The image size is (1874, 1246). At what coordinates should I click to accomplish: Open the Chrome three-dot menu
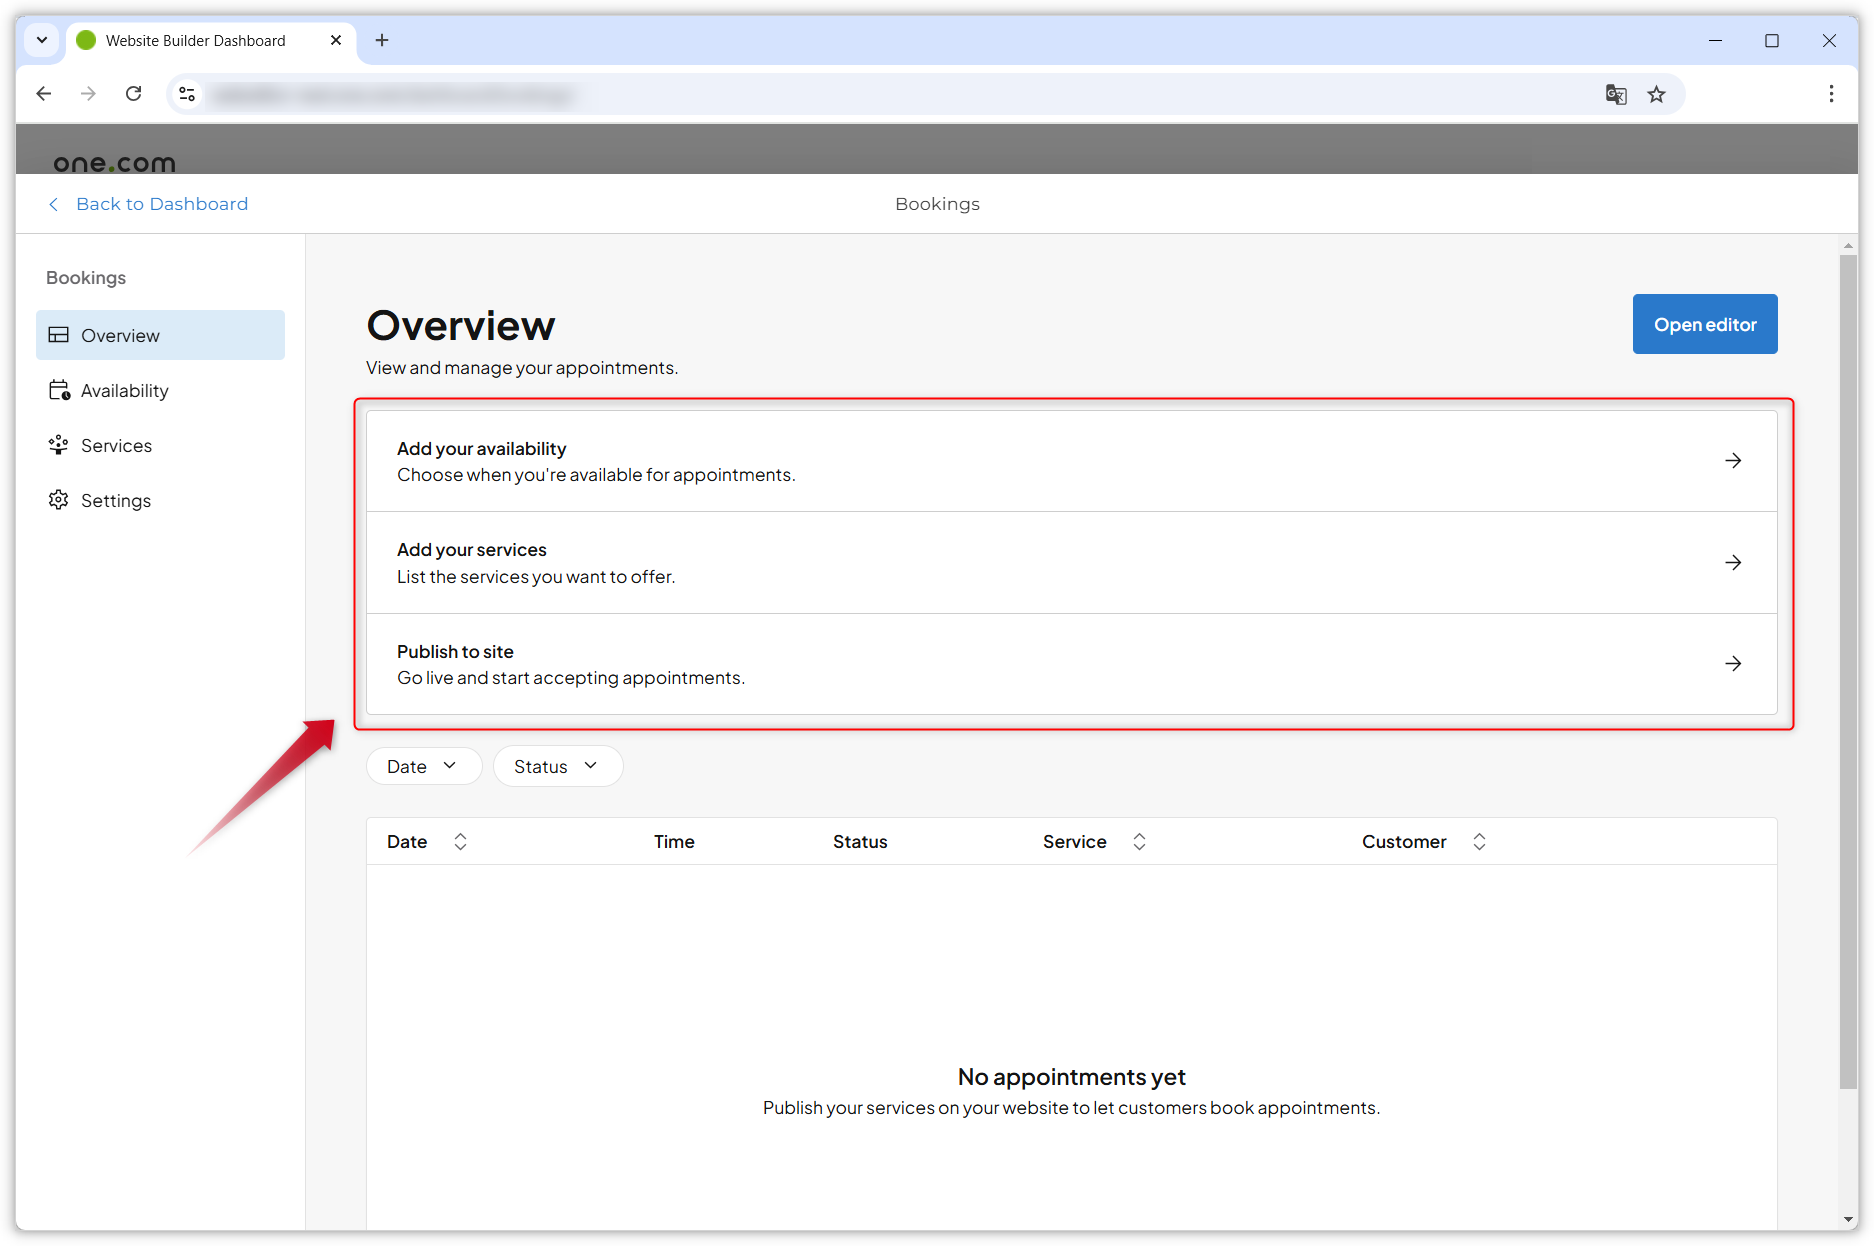coord(1831,93)
